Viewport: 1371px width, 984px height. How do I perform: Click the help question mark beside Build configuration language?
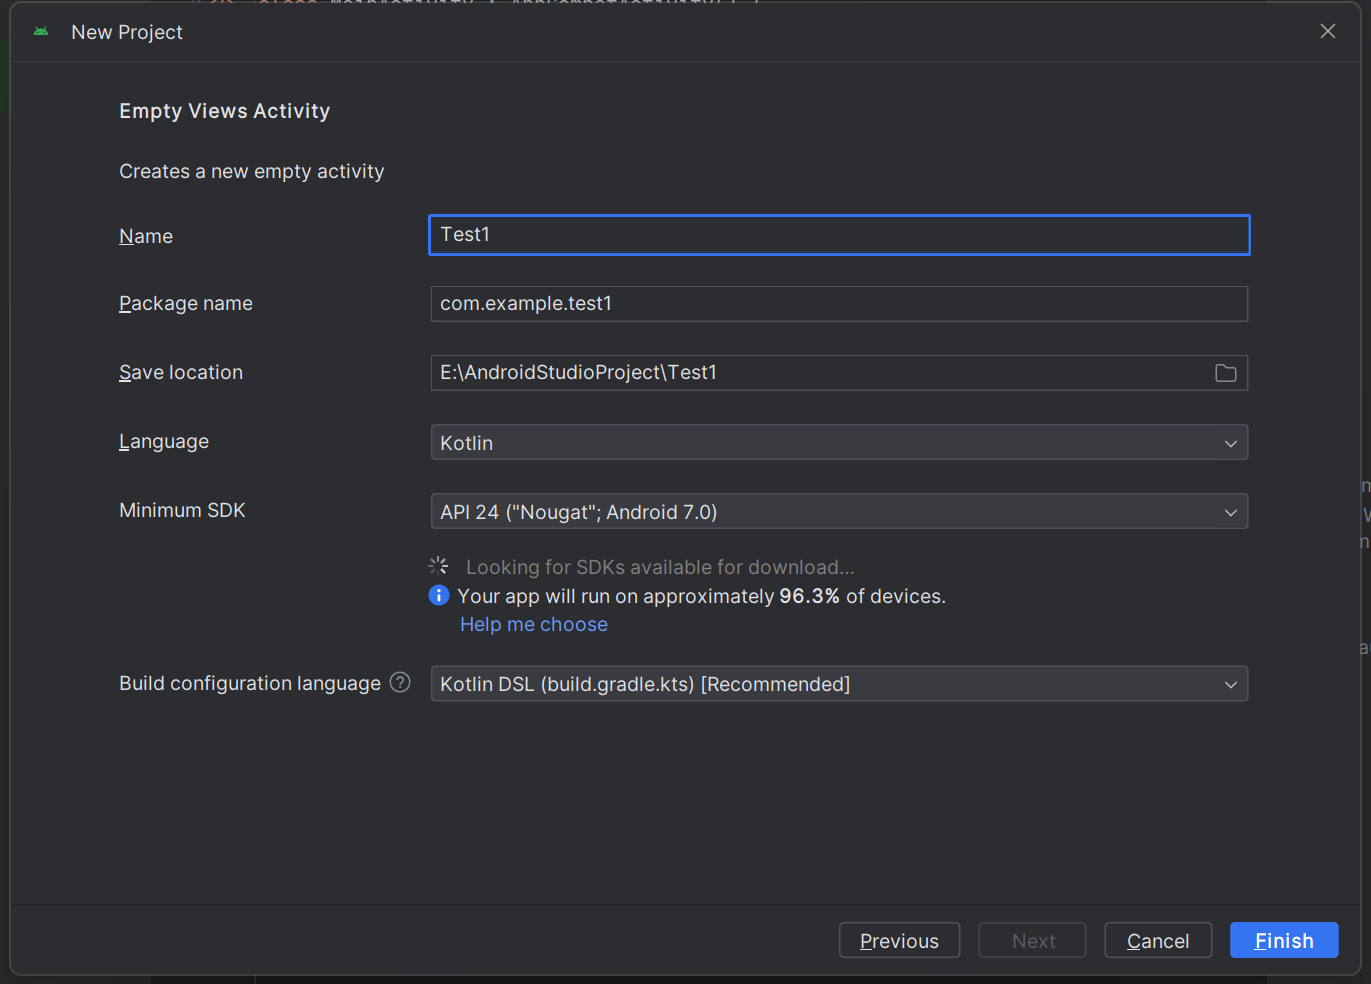pos(400,682)
